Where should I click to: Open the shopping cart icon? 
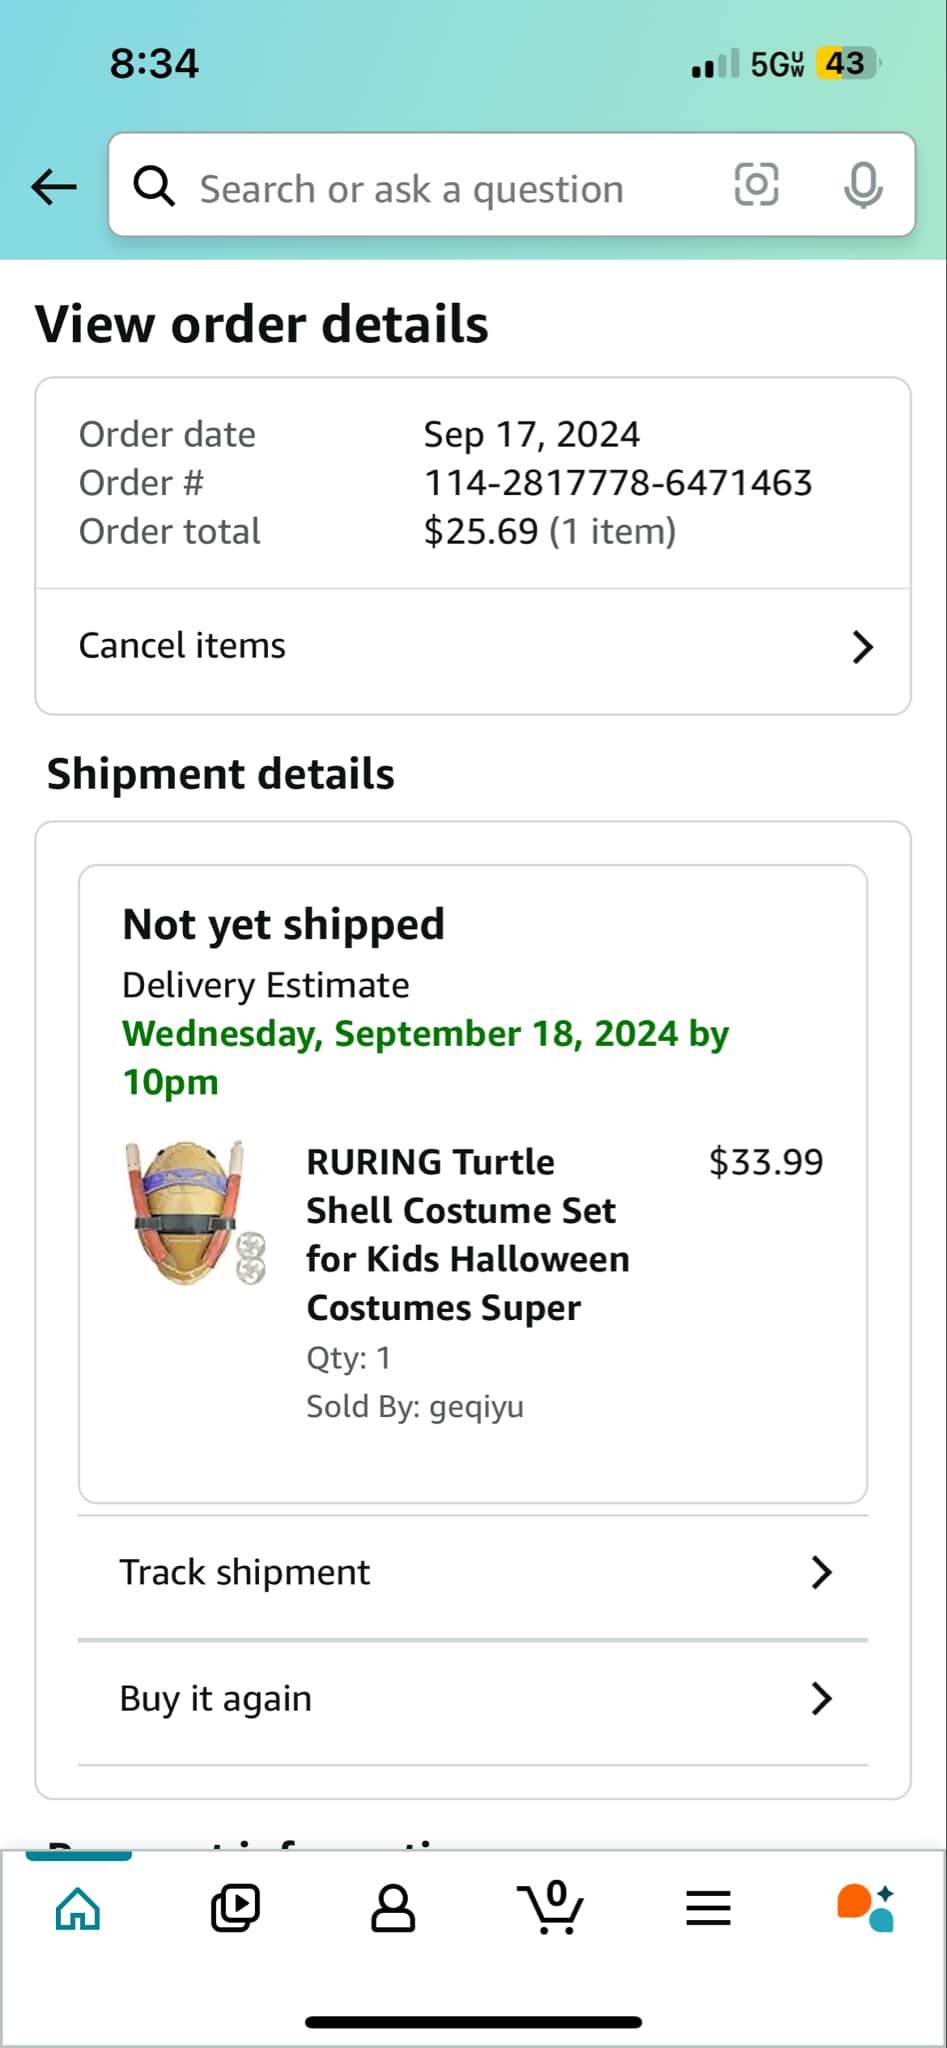[550, 1908]
